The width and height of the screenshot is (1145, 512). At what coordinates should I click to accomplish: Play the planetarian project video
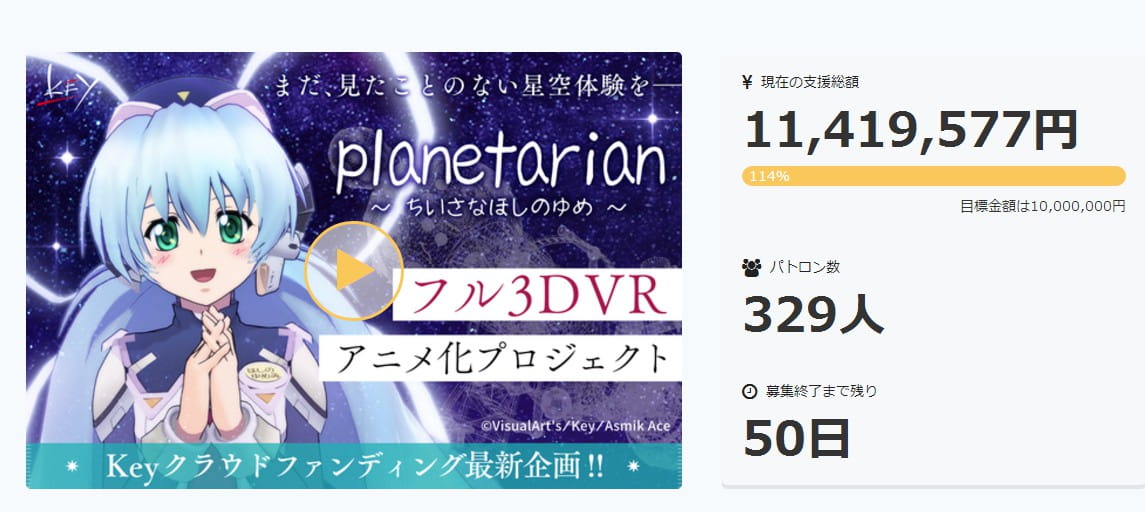pos(354,271)
